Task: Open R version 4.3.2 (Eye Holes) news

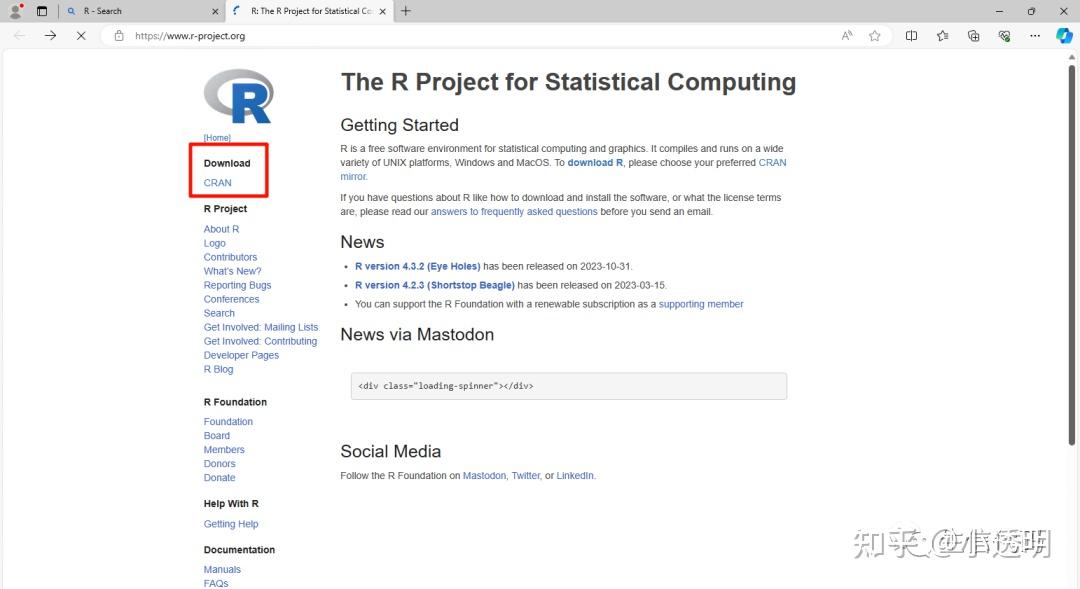Action: (417, 267)
